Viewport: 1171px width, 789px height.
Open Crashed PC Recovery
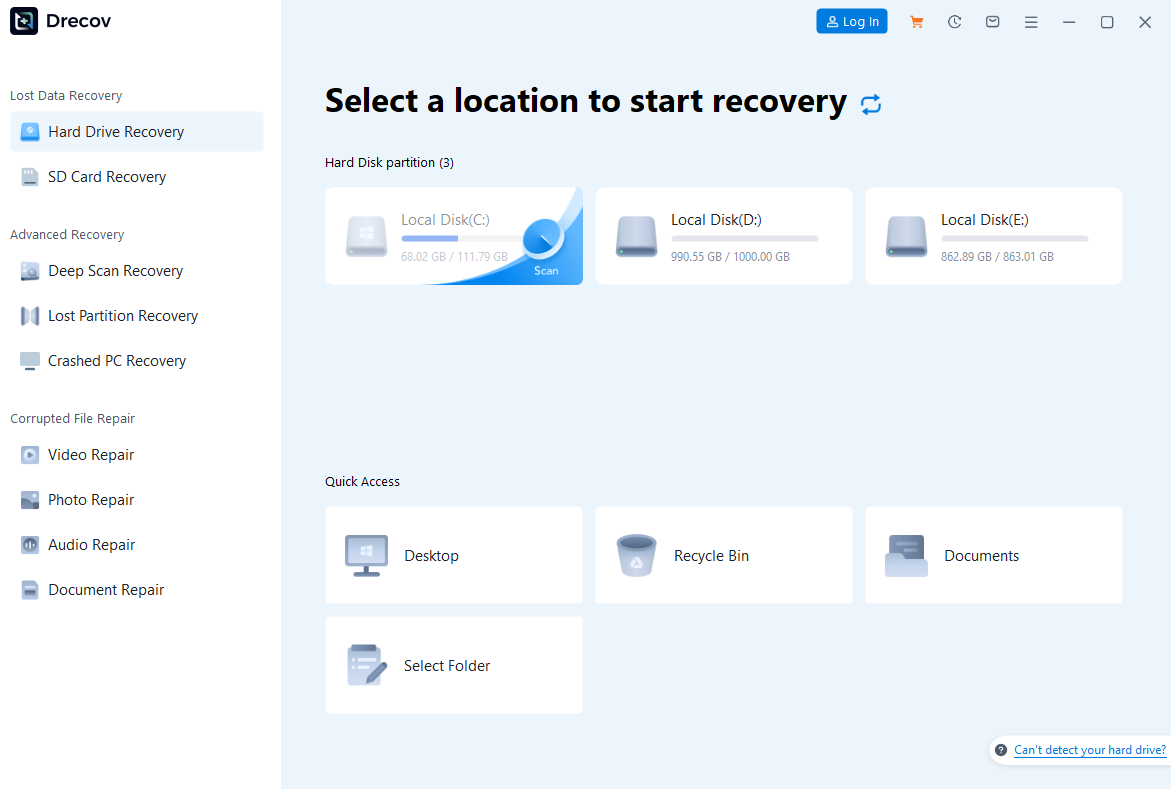click(117, 360)
